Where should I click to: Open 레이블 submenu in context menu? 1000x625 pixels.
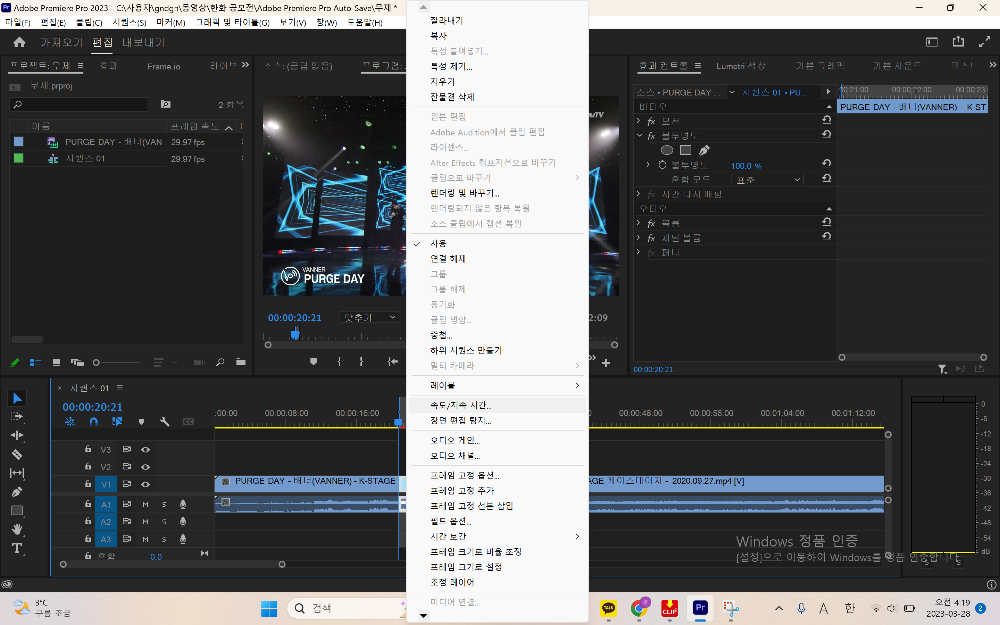(x=496, y=386)
